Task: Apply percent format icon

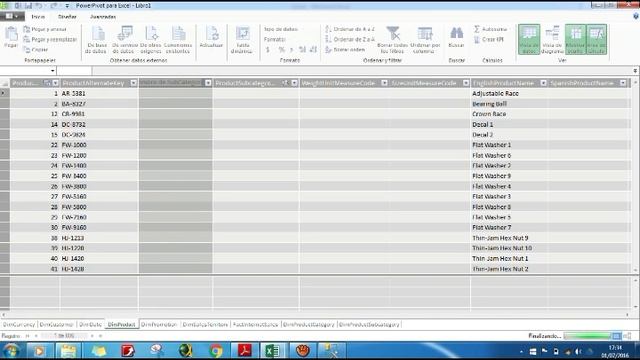Action: 281,49
